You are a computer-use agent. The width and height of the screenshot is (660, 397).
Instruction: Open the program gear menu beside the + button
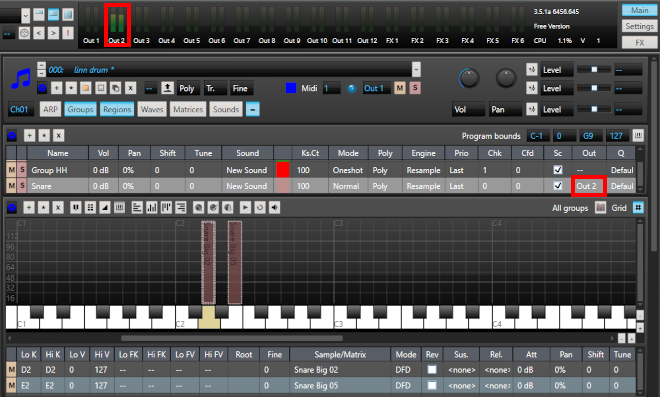[42, 88]
